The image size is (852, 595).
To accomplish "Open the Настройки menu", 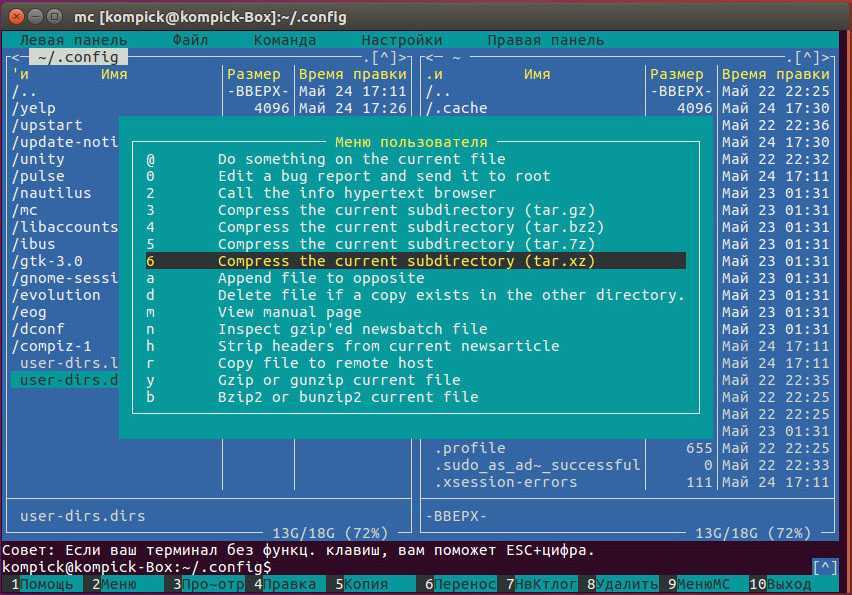I will click(x=401, y=41).
